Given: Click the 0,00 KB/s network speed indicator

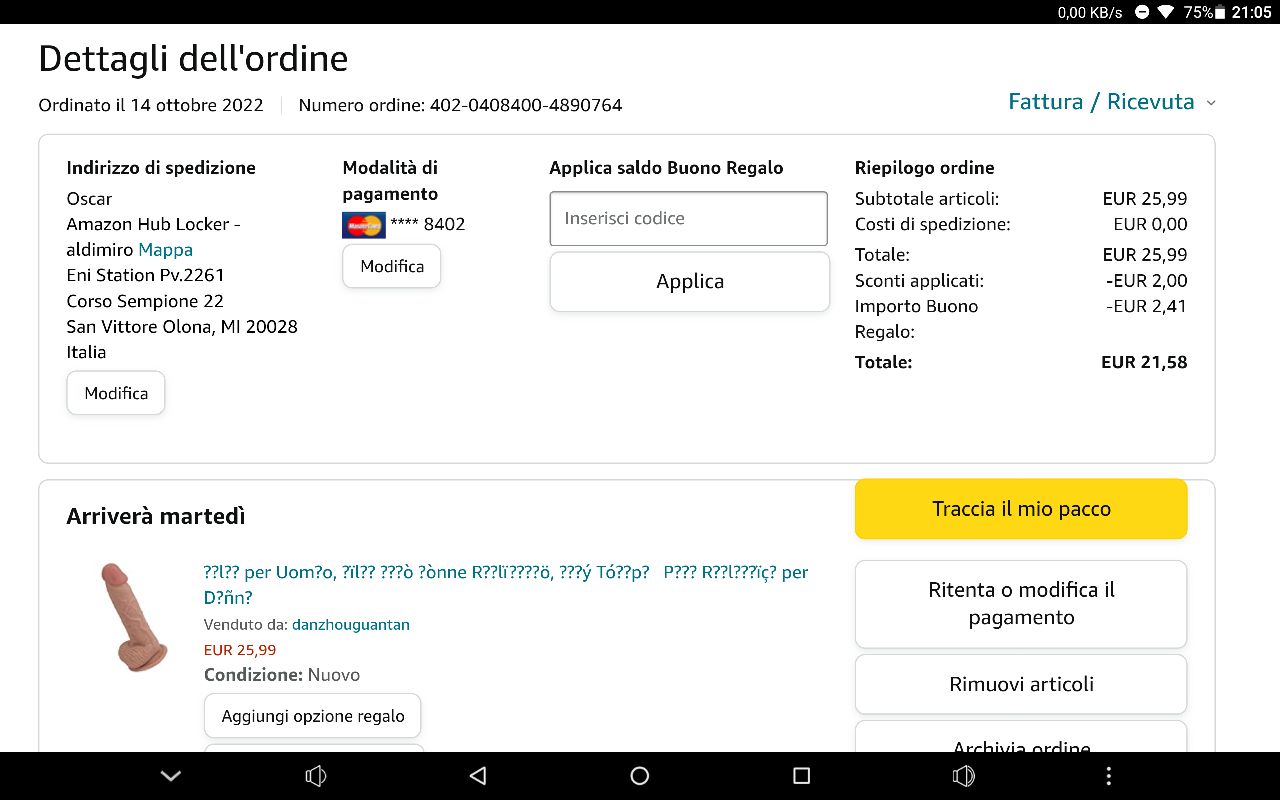Looking at the screenshot, I should (x=1090, y=12).
